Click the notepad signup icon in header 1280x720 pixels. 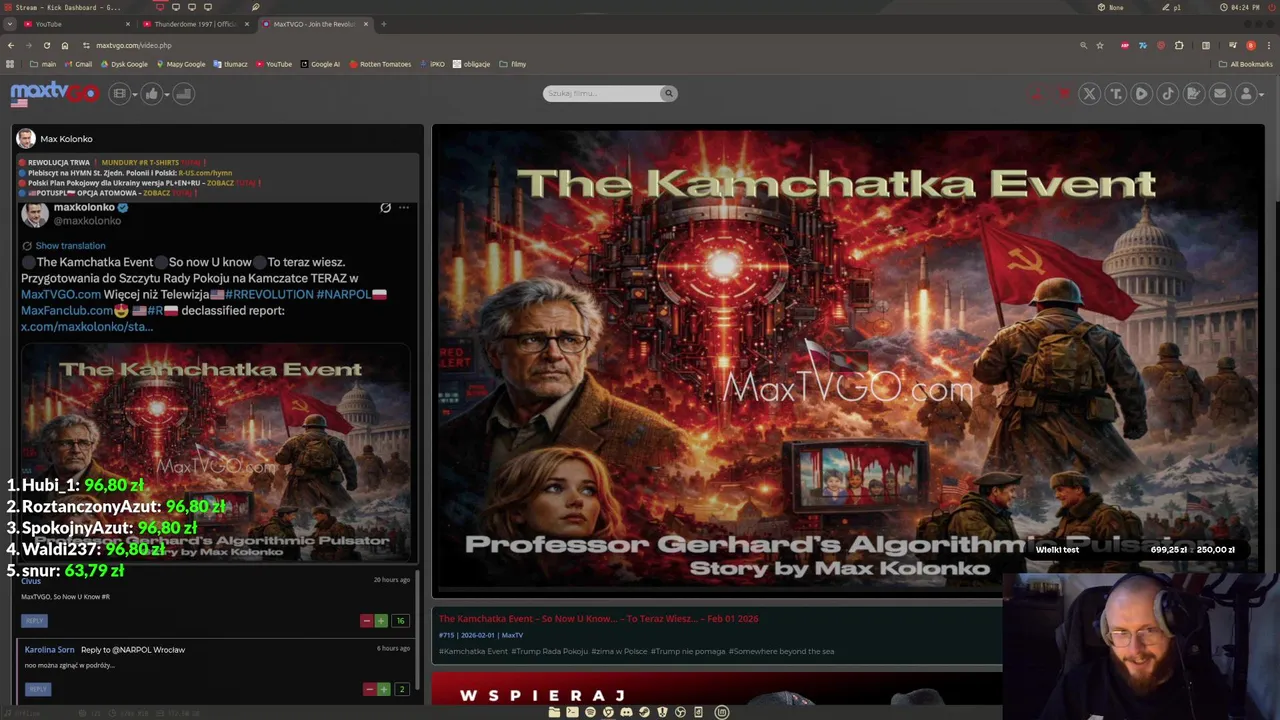pyautogui.click(x=1193, y=93)
